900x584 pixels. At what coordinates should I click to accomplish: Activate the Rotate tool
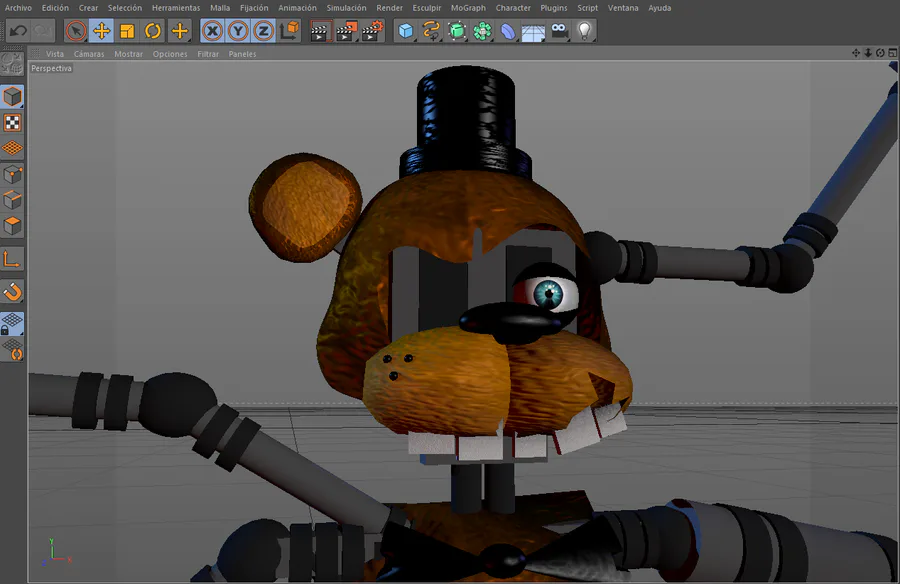click(153, 31)
